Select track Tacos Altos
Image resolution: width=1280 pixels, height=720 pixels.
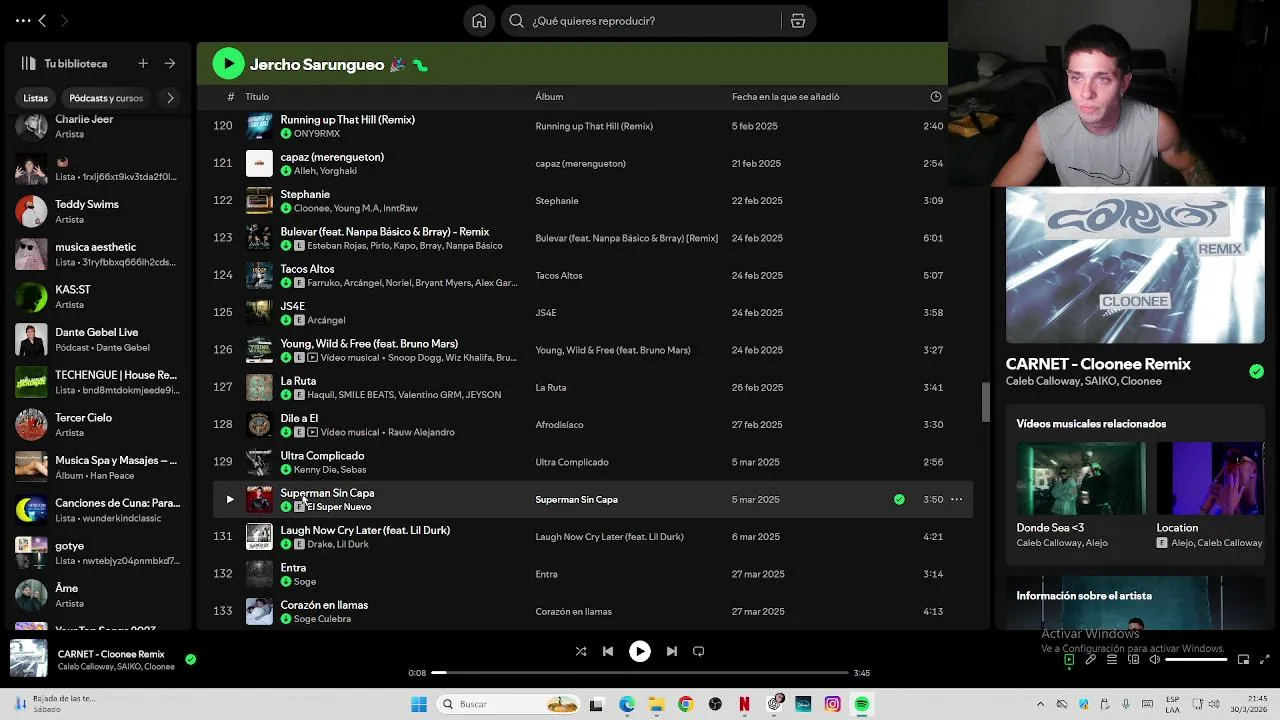coord(592,275)
